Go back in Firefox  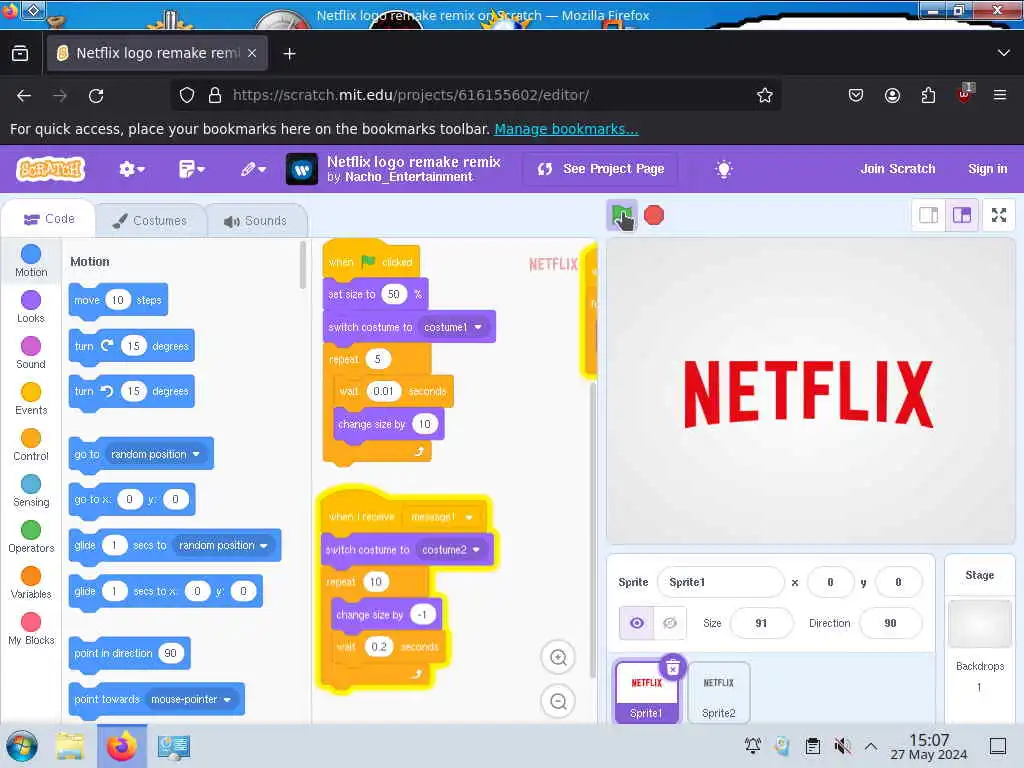(24, 95)
